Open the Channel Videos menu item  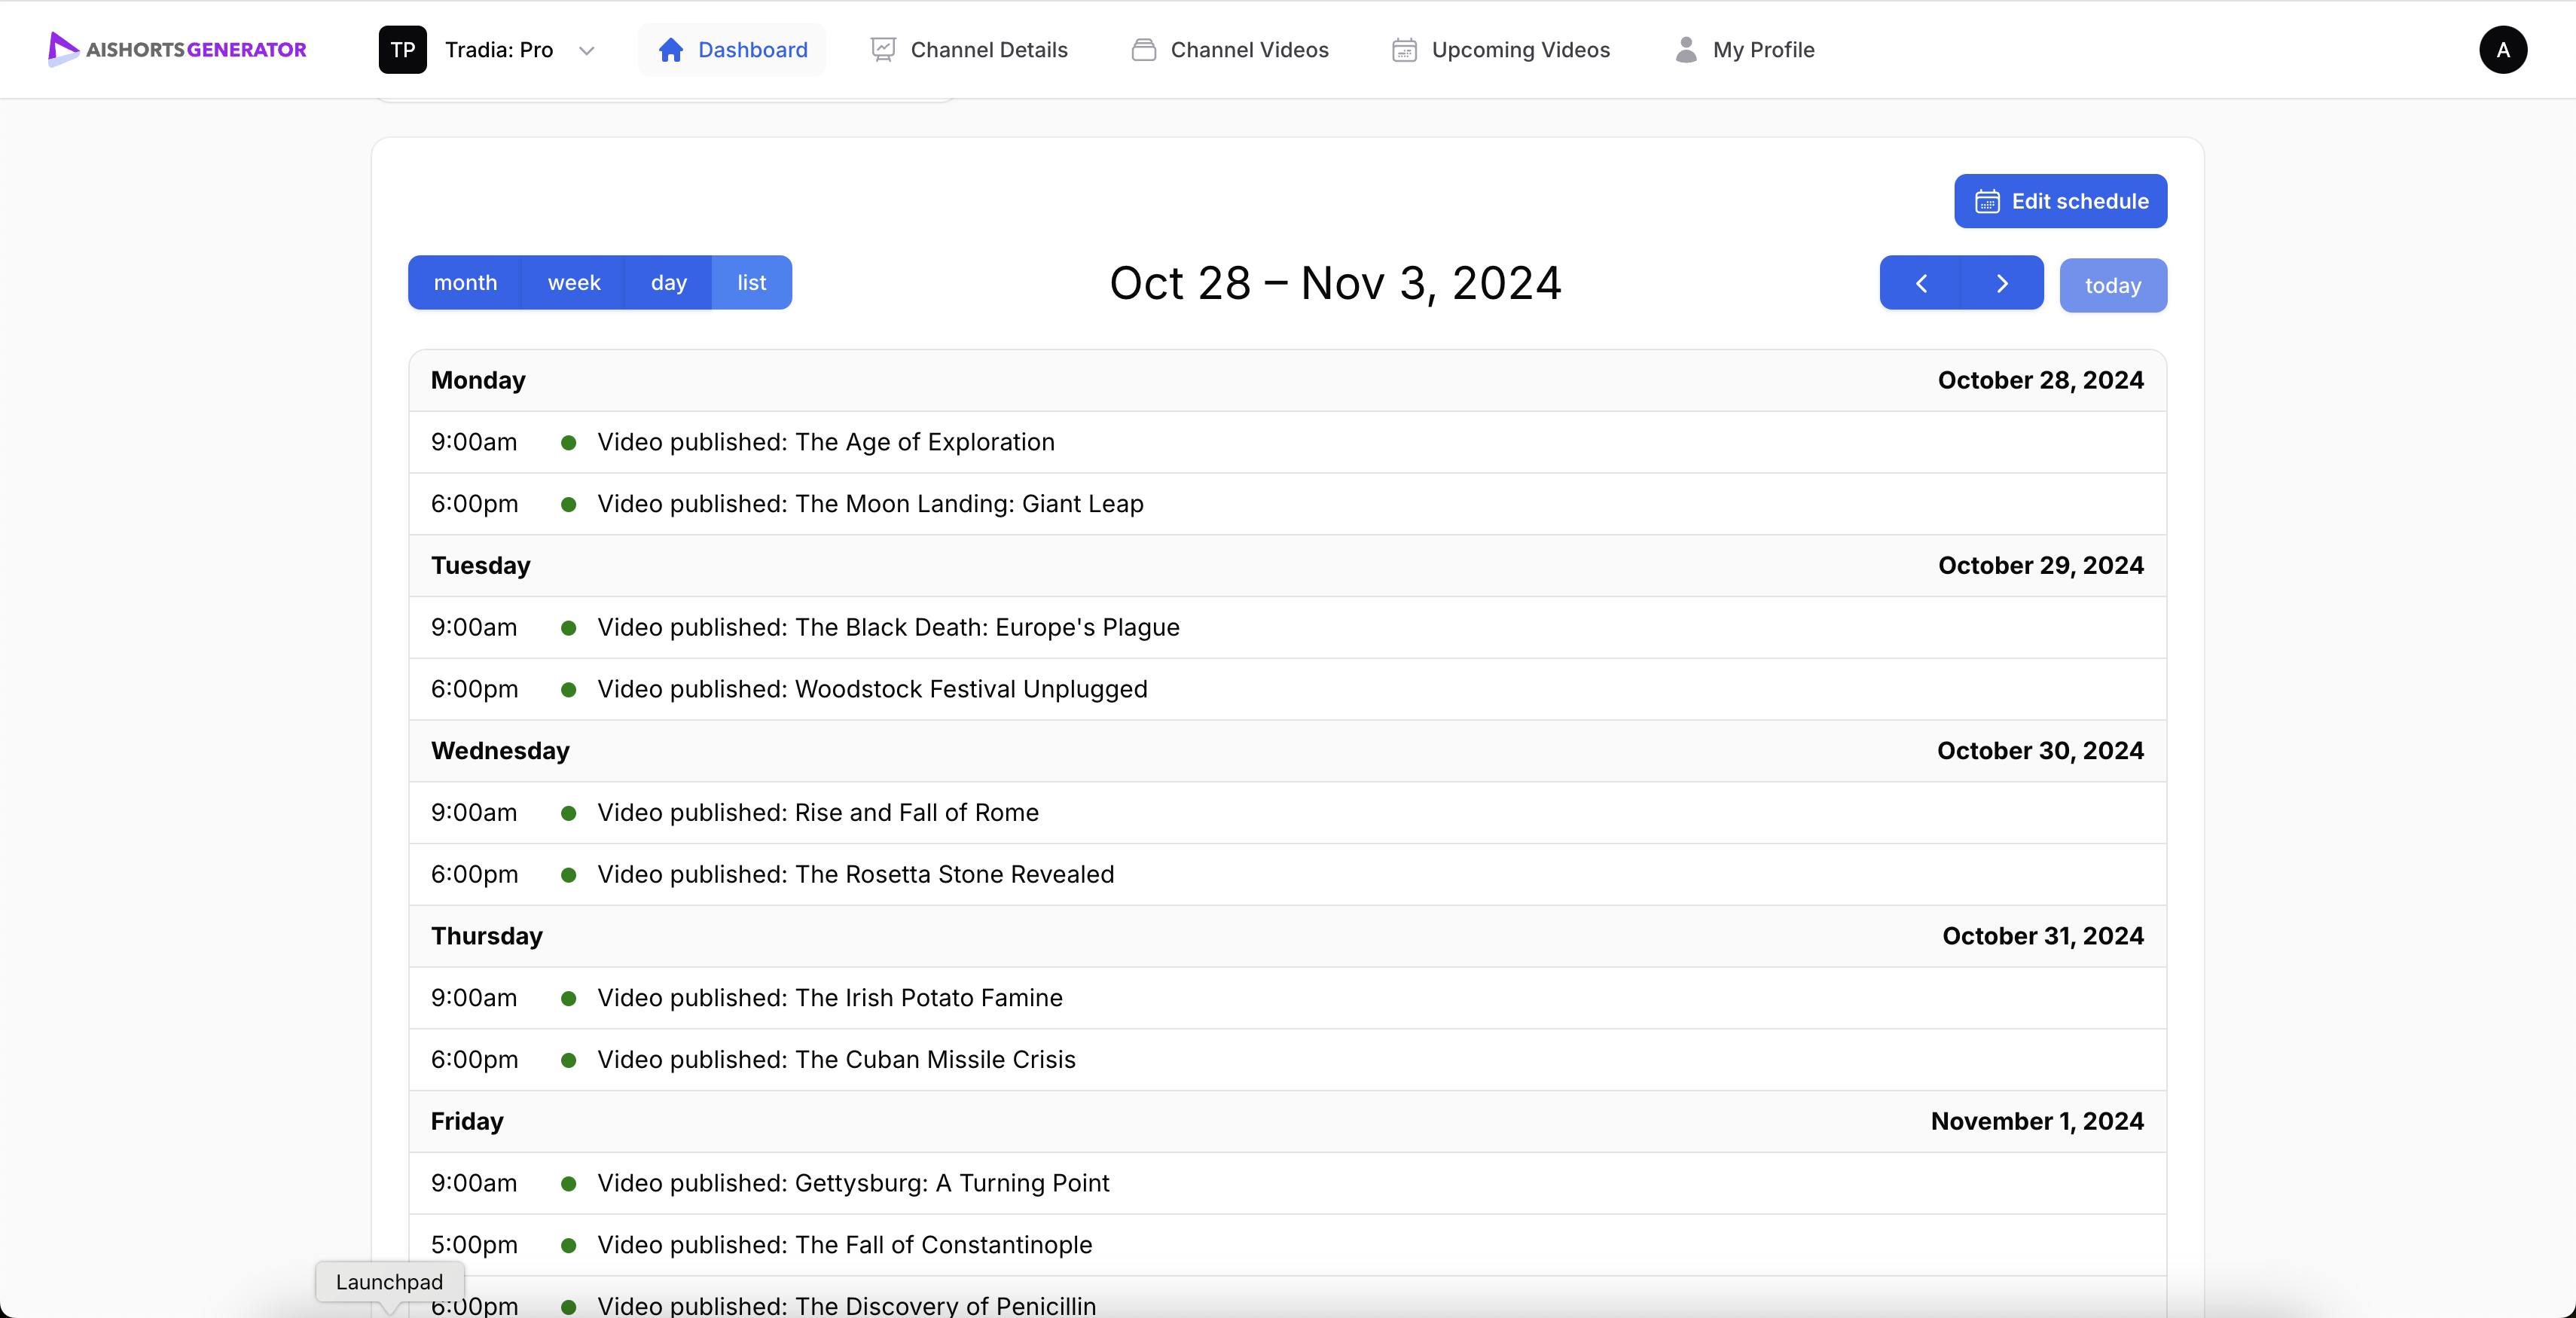1249,50
